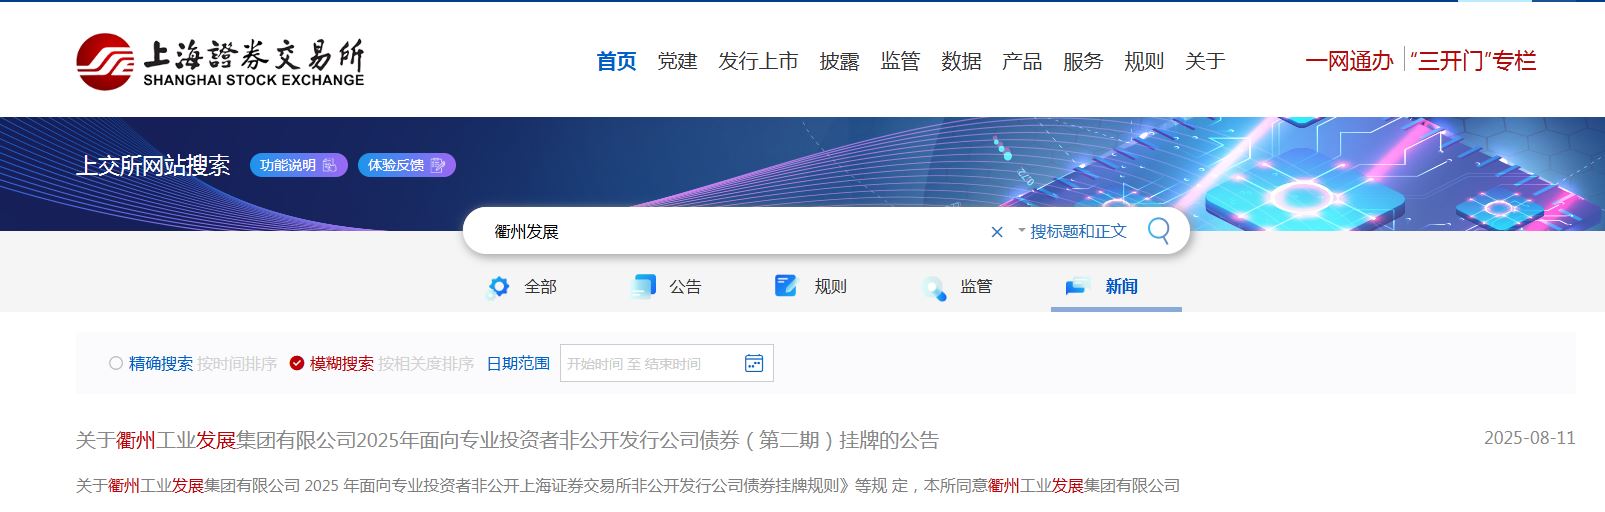
Task: Open the 关于 nav menu
Action: coord(1205,61)
